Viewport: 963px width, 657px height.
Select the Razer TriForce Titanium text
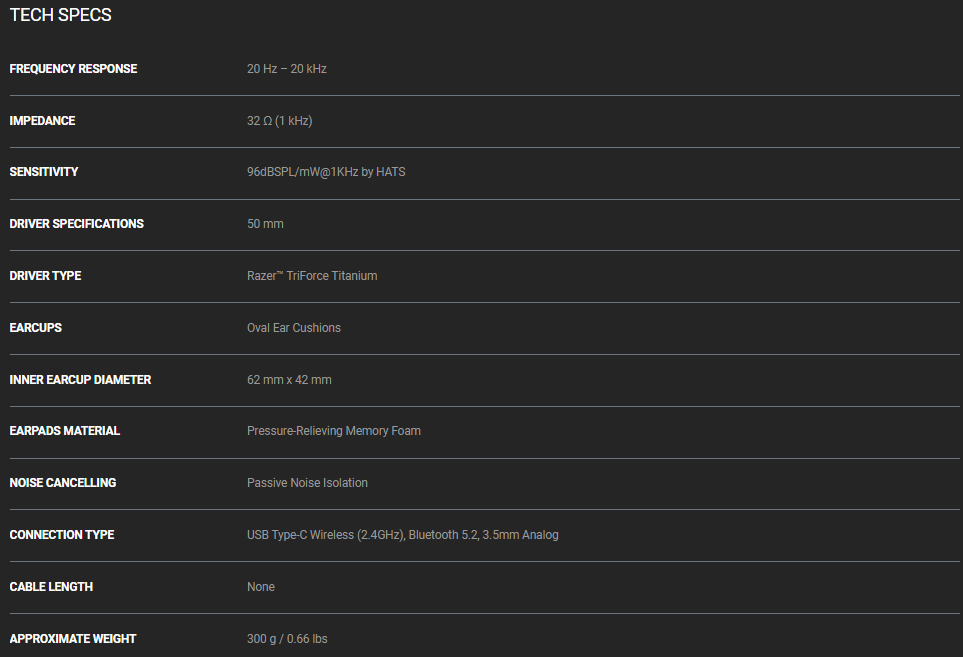pos(312,276)
